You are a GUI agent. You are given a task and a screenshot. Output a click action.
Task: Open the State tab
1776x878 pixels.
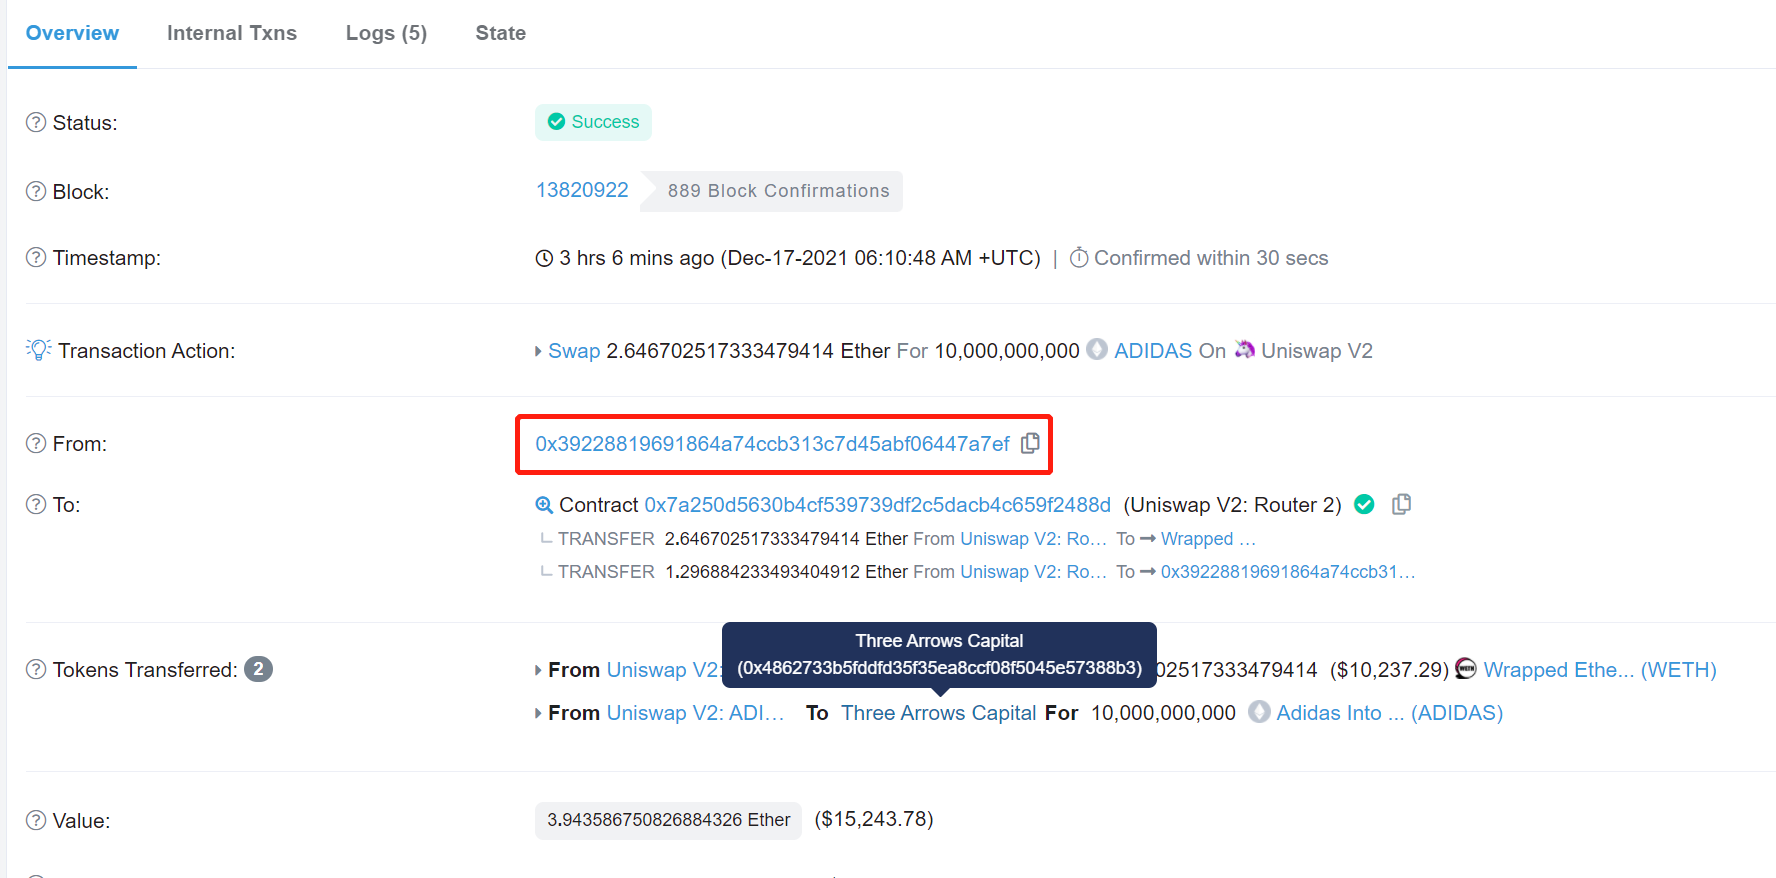(500, 33)
